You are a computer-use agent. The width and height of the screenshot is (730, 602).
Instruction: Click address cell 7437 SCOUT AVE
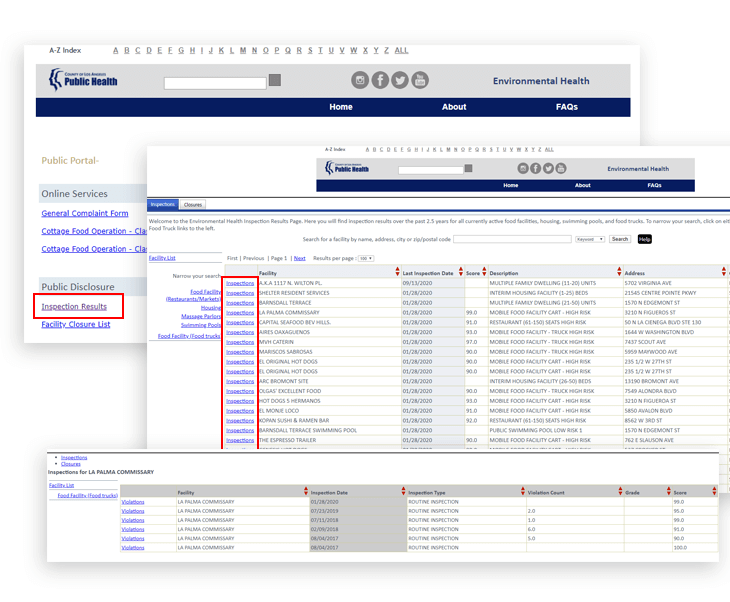tap(675, 342)
